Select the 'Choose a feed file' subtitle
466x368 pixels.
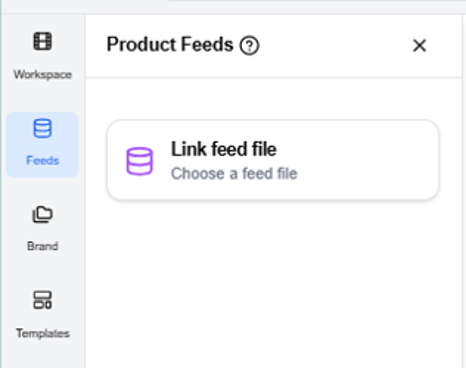(234, 174)
